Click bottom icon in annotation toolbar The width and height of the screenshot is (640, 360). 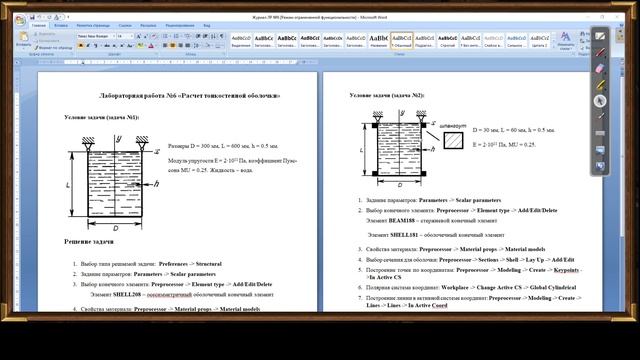(x=600, y=166)
